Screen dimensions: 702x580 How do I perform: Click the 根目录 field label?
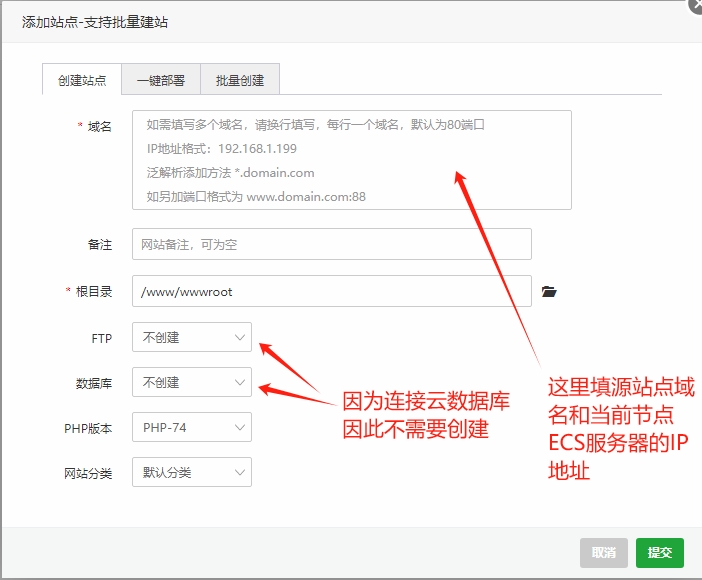[94, 292]
